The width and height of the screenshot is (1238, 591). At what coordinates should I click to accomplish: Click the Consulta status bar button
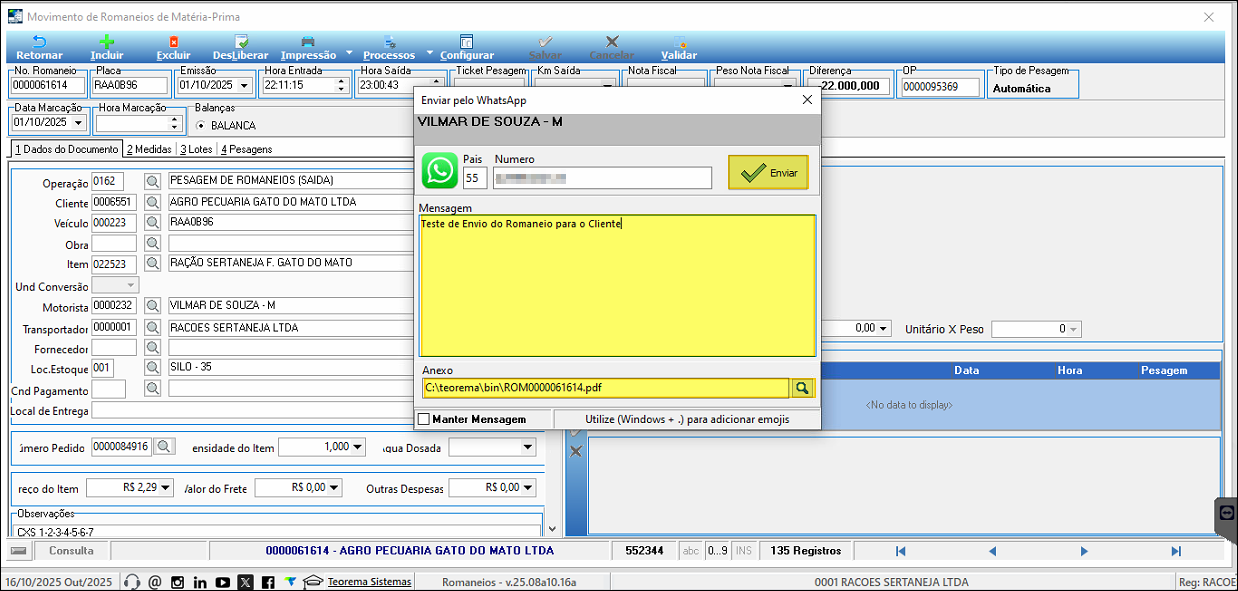pyautogui.click(x=71, y=551)
